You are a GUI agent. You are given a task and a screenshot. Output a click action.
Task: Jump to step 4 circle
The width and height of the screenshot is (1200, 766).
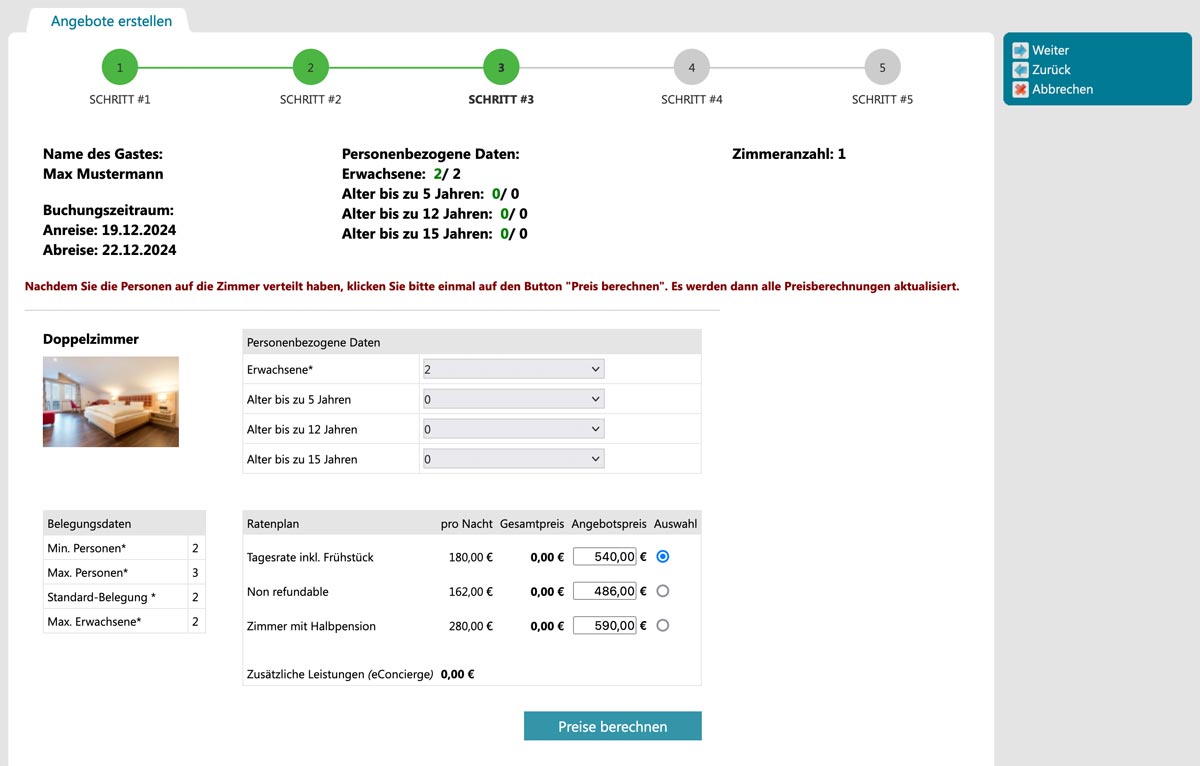point(692,68)
